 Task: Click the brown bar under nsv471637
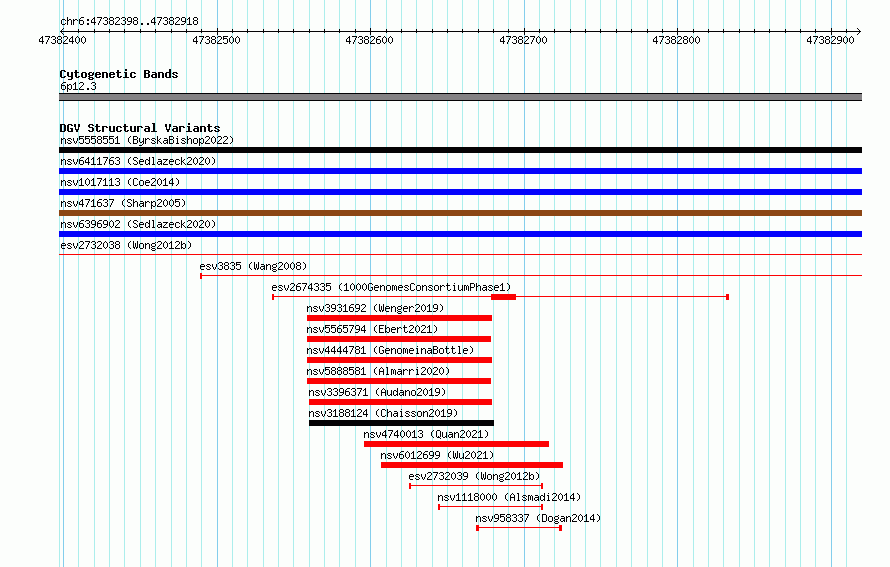[x=460, y=213]
